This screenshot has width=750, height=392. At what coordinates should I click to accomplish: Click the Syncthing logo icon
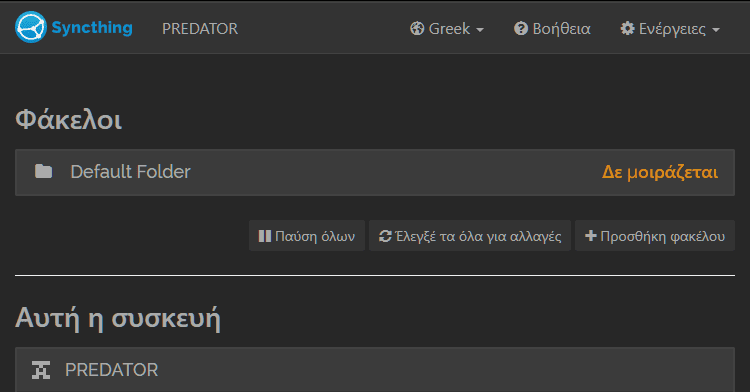click(x=31, y=27)
